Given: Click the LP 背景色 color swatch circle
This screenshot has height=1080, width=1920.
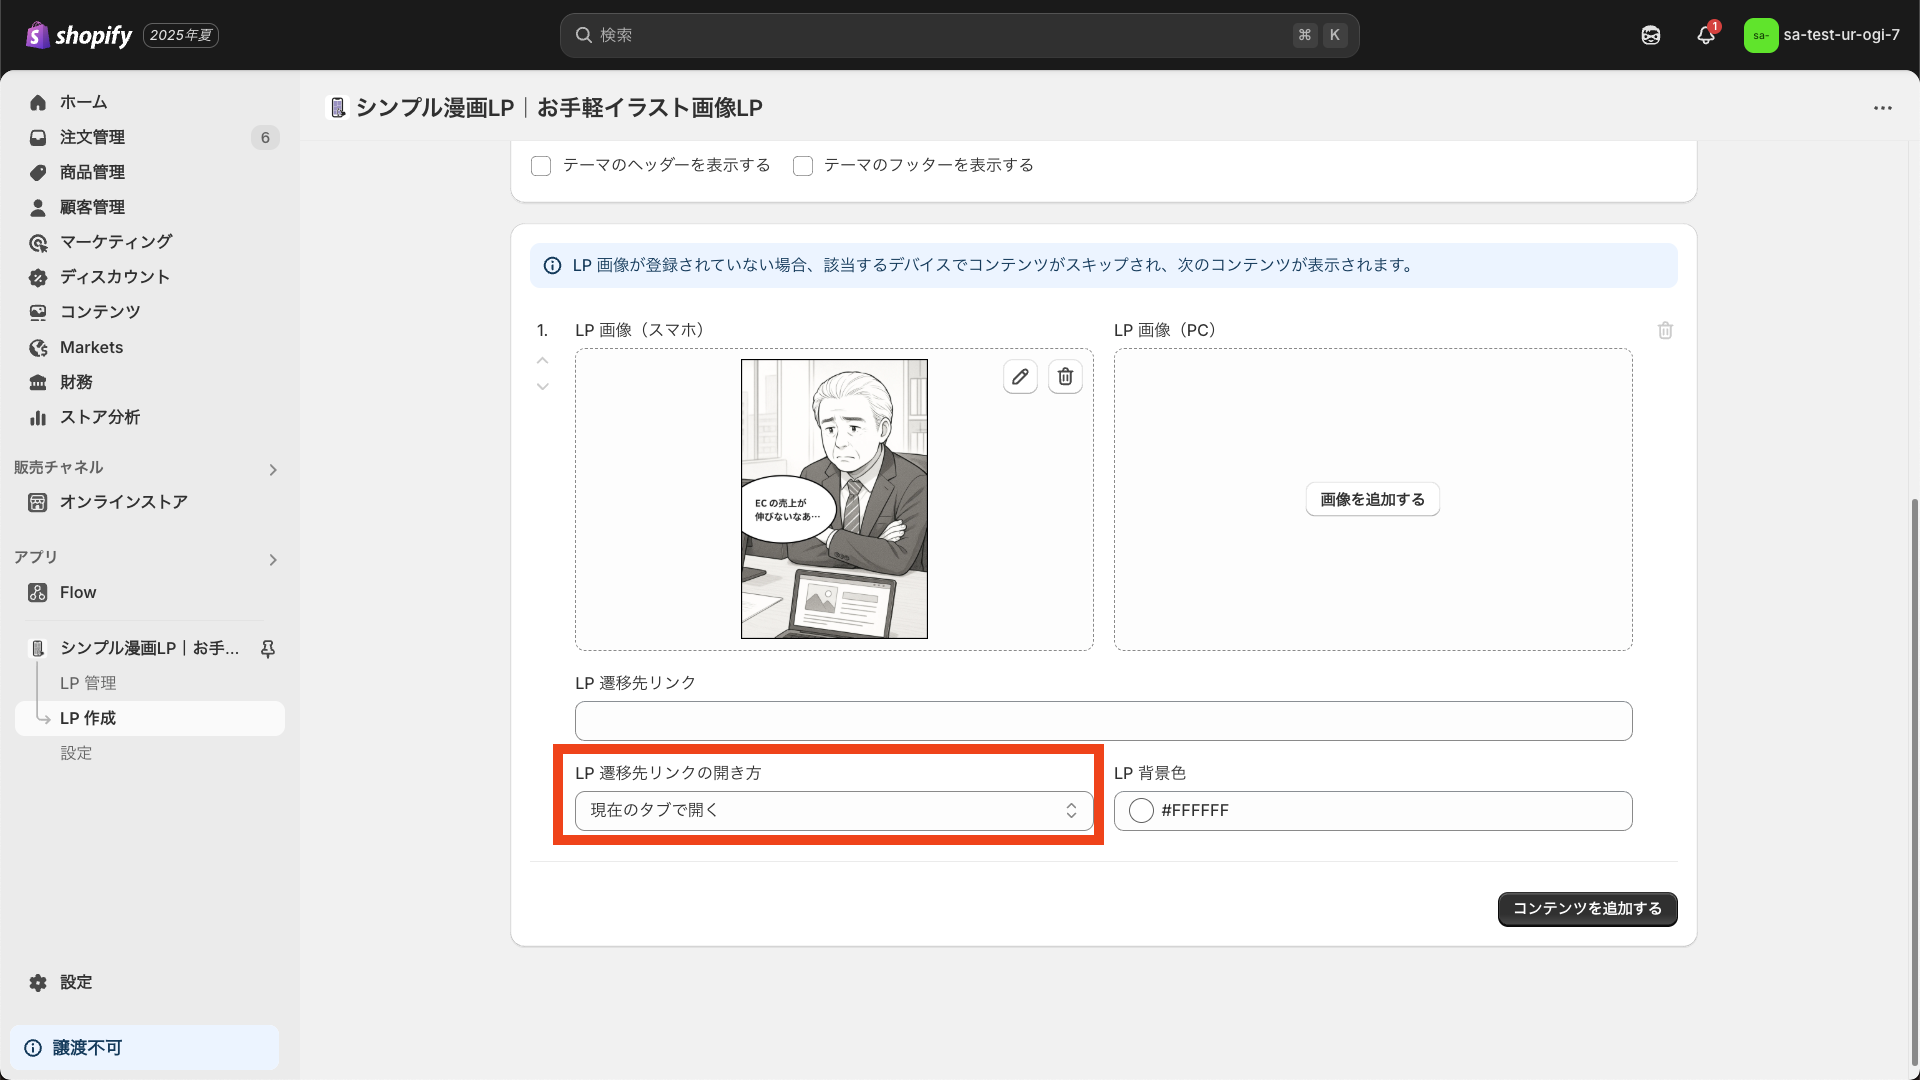Looking at the screenshot, I should pyautogui.click(x=1141, y=811).
